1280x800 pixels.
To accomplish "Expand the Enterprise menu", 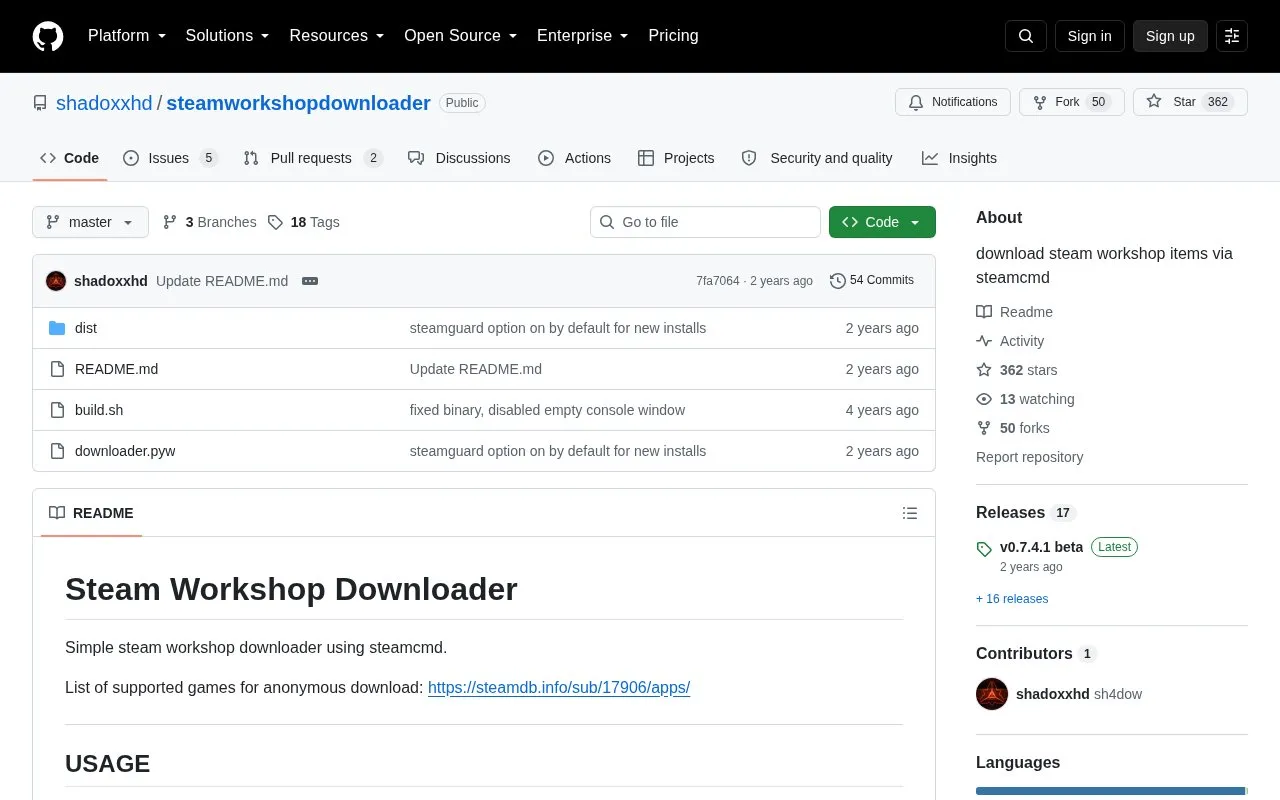I will 583,36.
